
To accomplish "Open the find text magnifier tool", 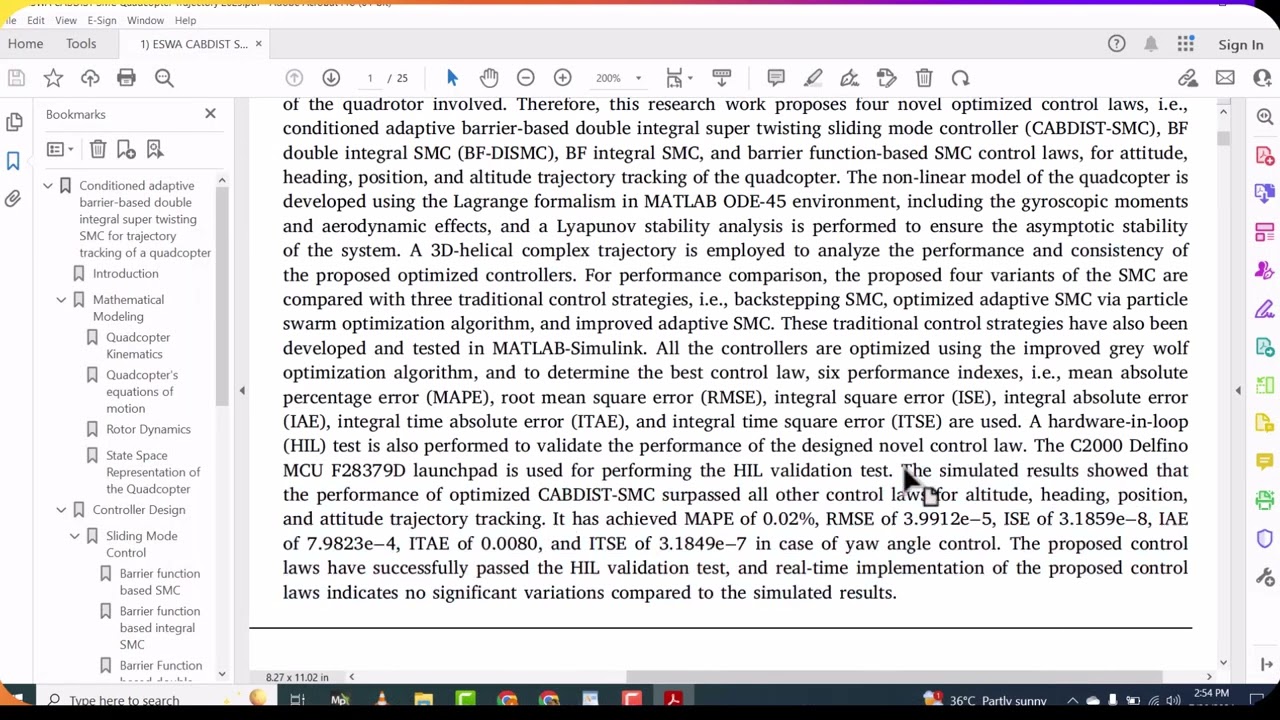I will 164,78.
